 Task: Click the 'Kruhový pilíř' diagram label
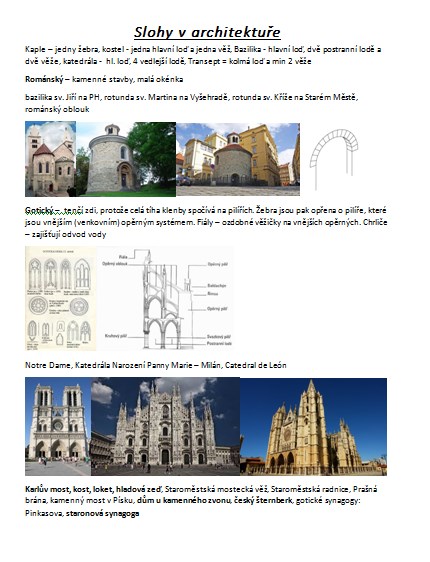[x=116, y=336]
